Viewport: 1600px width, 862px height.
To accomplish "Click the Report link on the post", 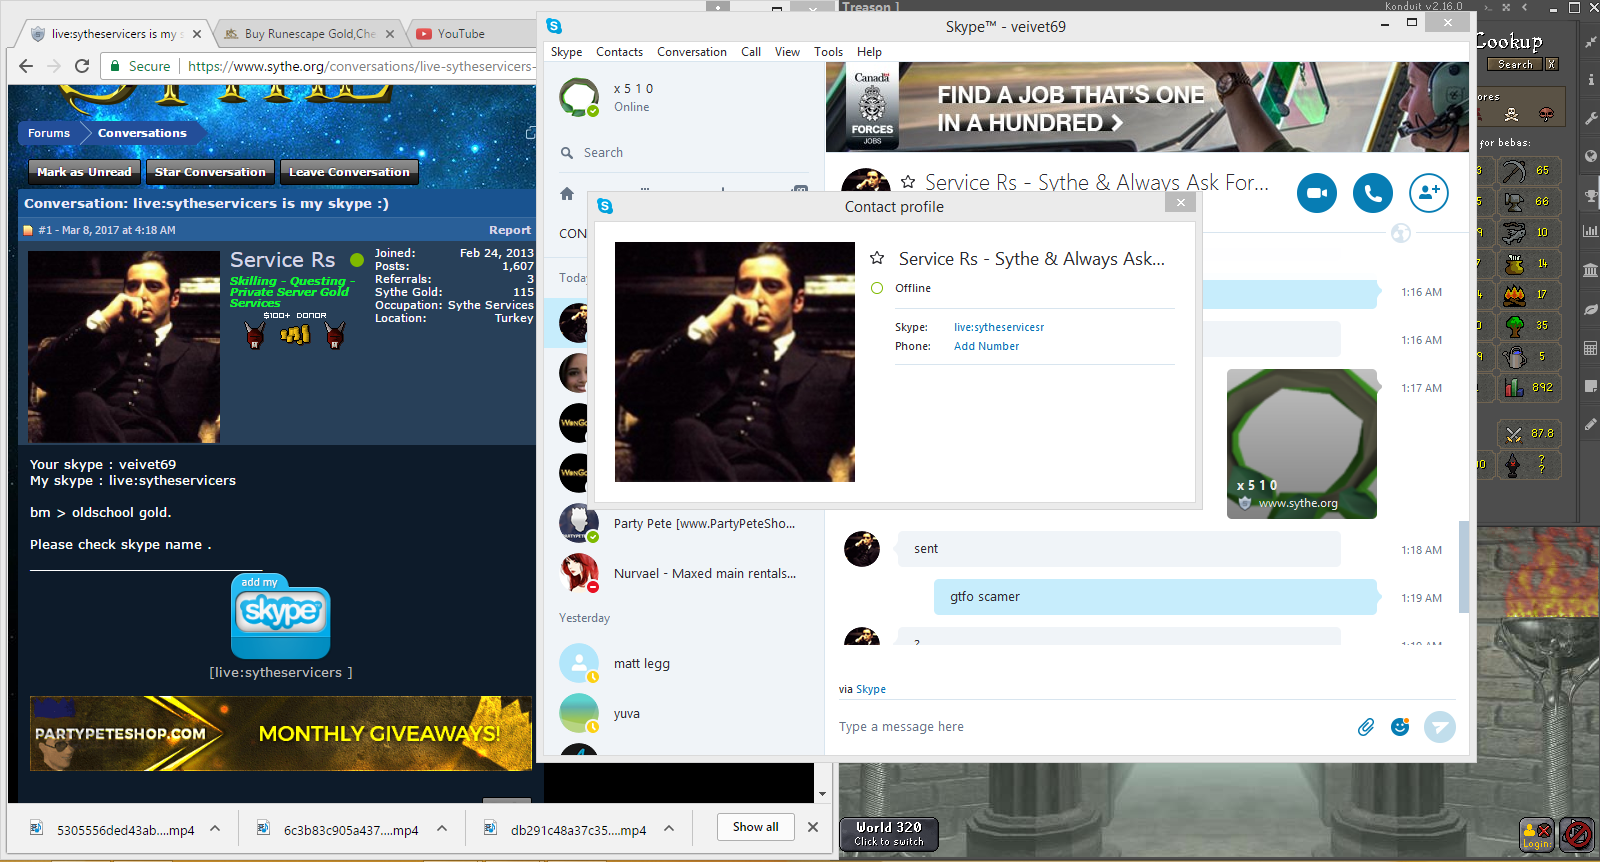I will [x=510, y=230].
